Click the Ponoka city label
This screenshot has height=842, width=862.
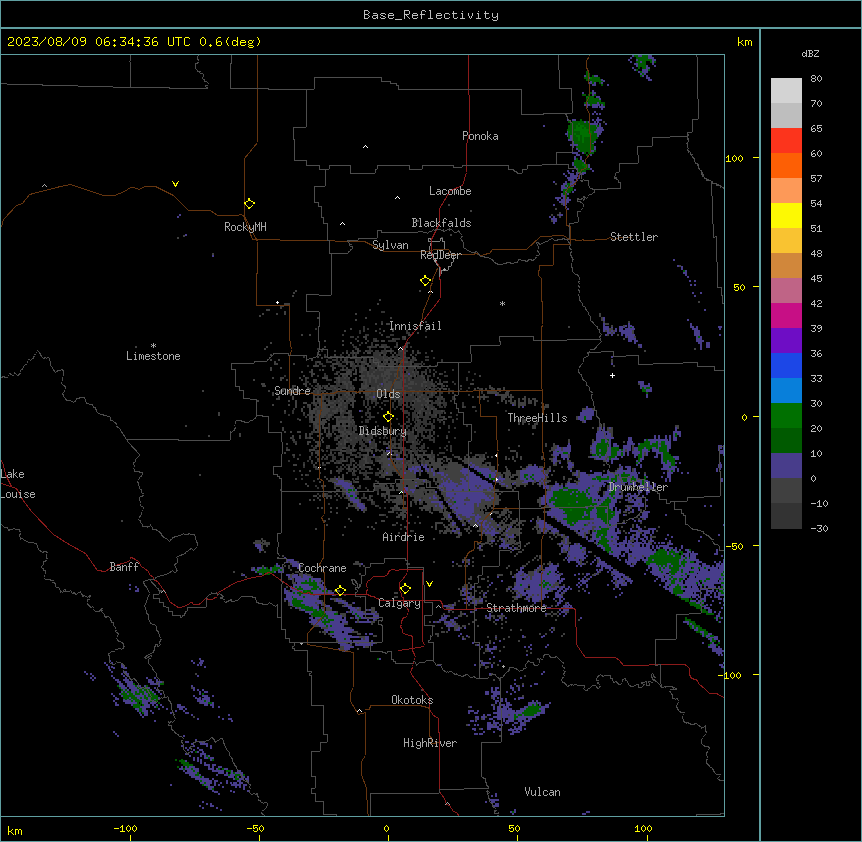tap(480, 136)
